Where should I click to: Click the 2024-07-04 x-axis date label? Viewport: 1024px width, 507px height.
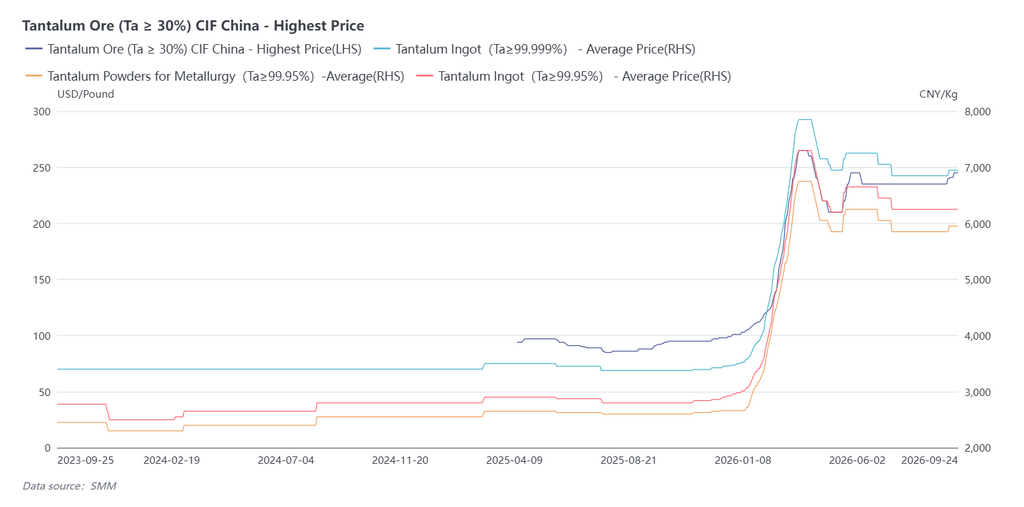pyautogui.click(x=286, y=460)
